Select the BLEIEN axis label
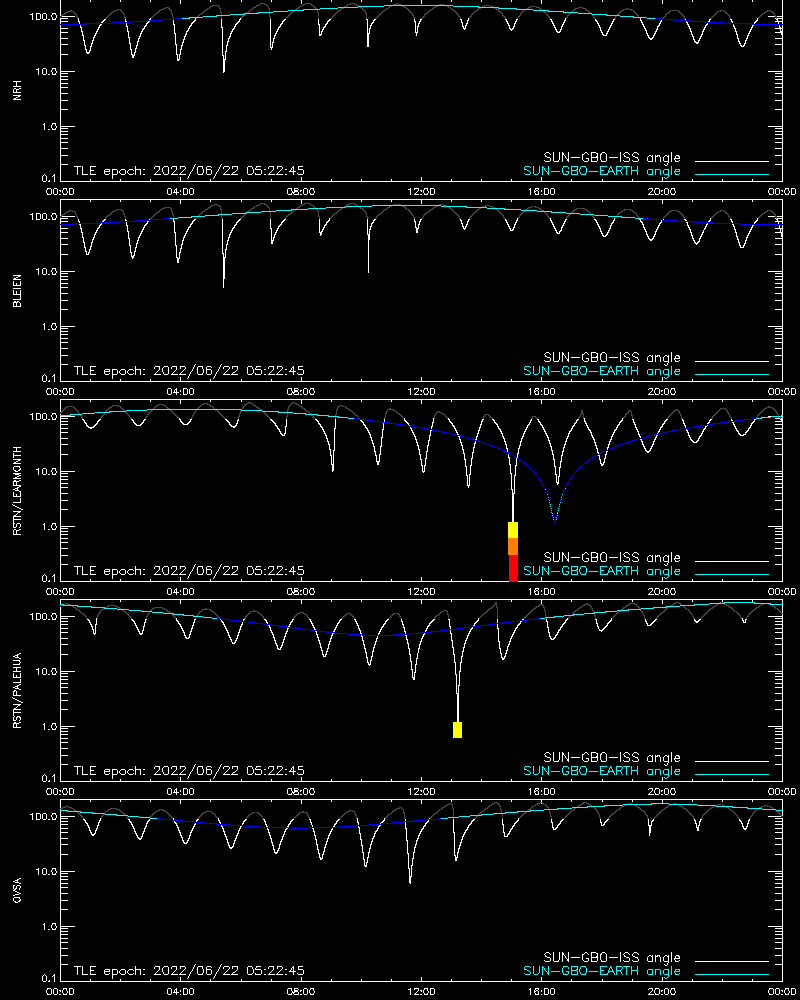Image resolution: width=800 pixels, height=1000 pixels. [17, 291]
